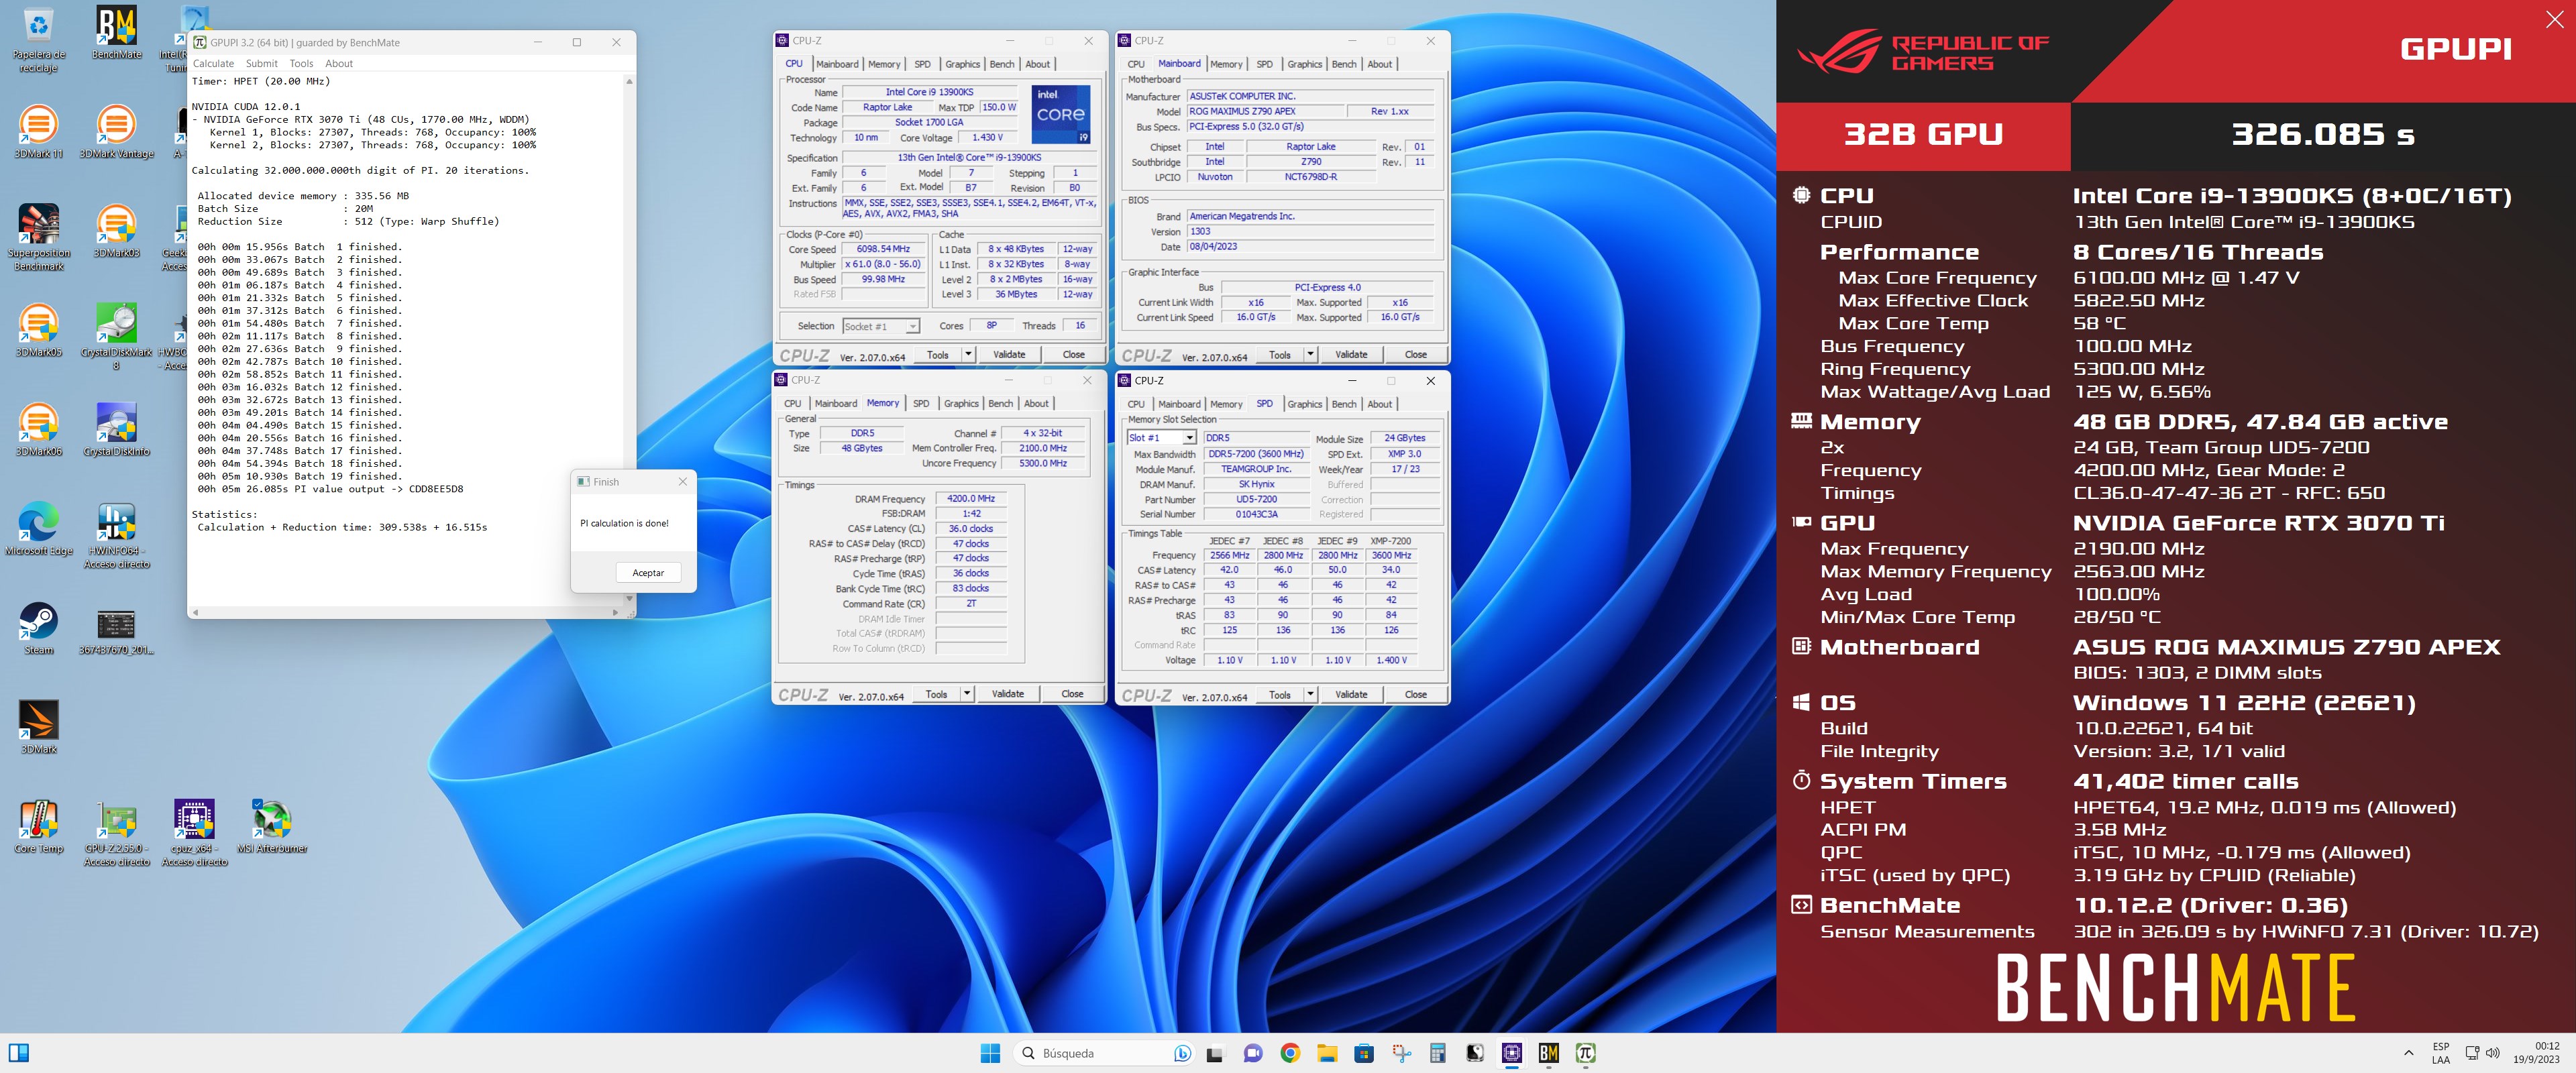Open the 3DMark06 desktop shortcut
This screenshot has width=2576, height=1073.
(x=38, y=429)
